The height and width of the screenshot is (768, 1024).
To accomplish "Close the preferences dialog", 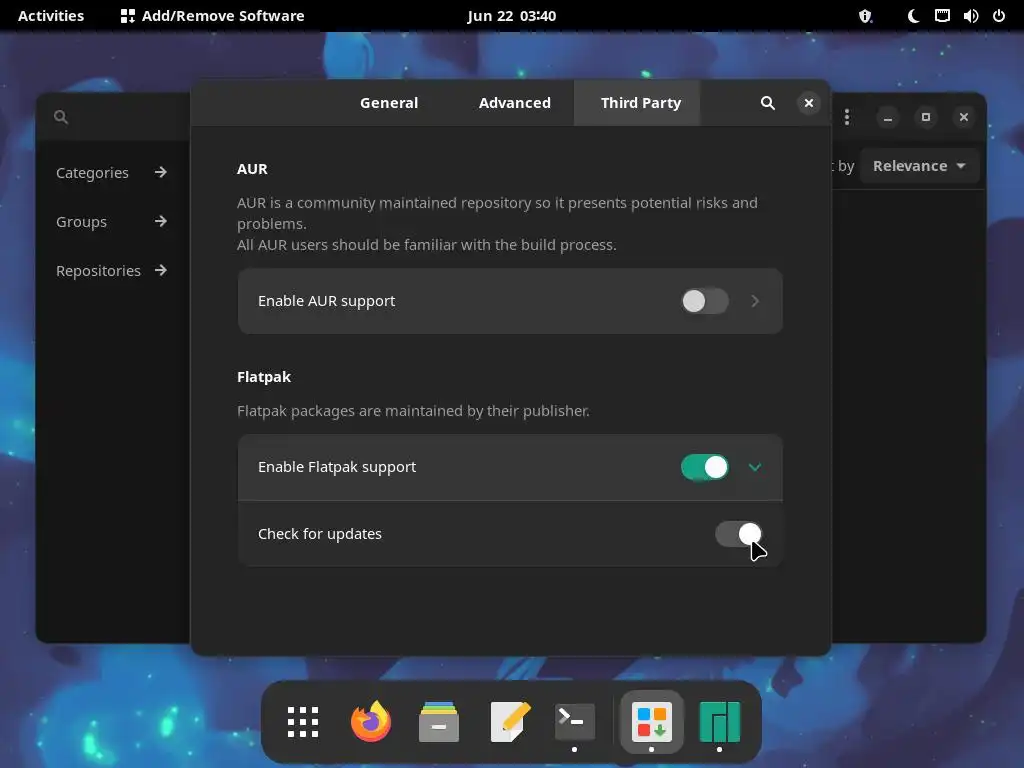I will click(x=808, y=103).
